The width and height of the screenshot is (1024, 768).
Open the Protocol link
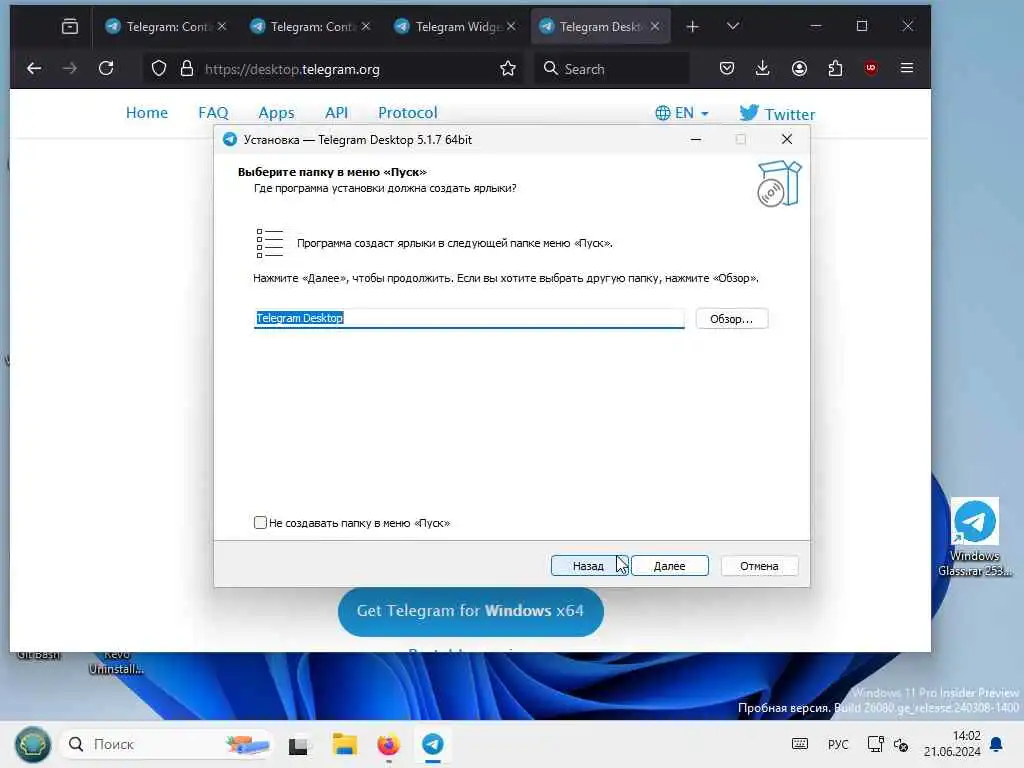408,113
